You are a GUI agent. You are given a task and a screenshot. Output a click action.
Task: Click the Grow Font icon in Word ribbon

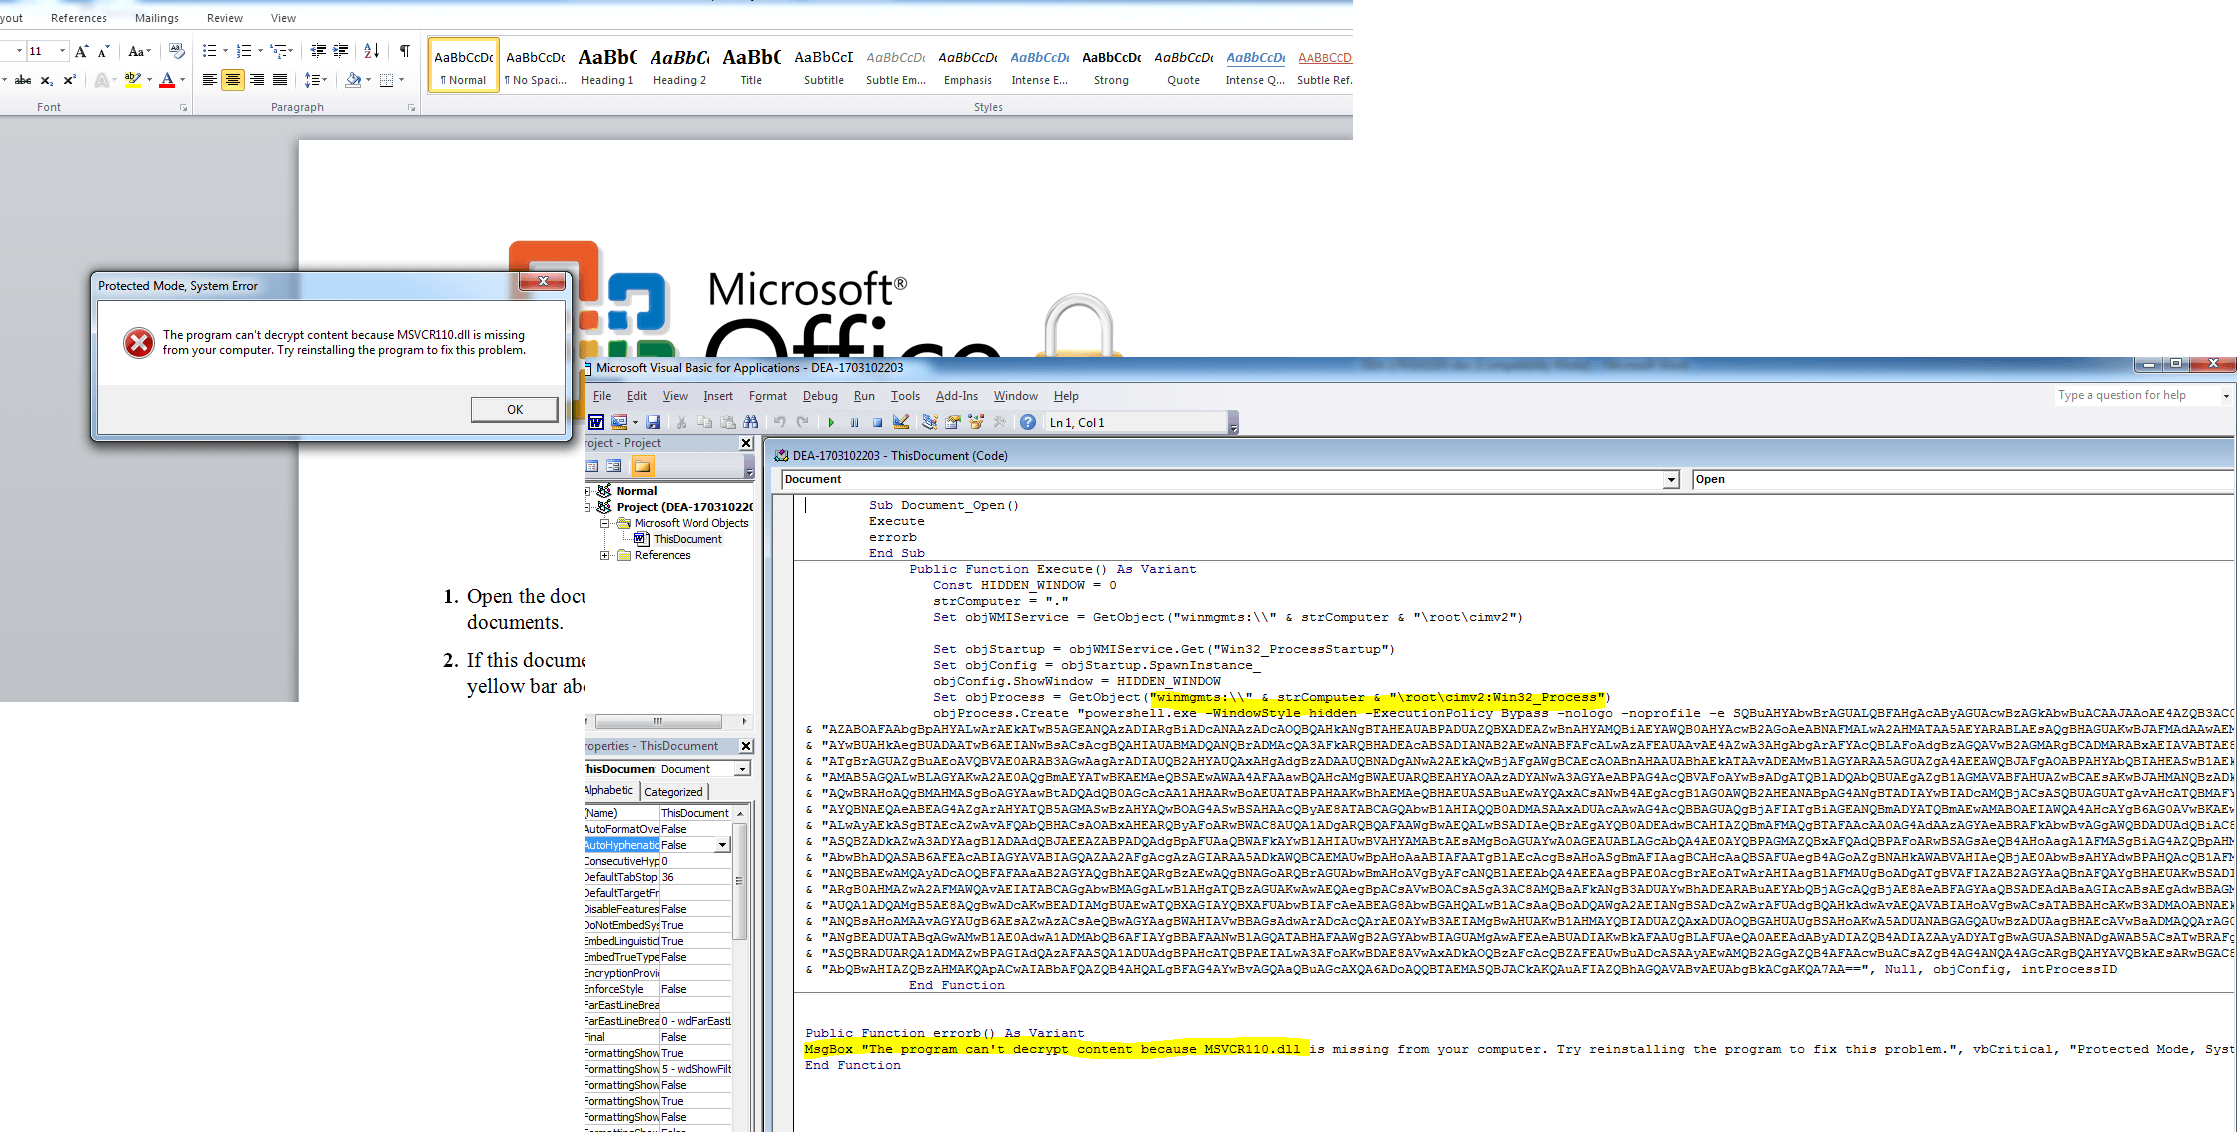pyautogui.click(x=82, y=51)
